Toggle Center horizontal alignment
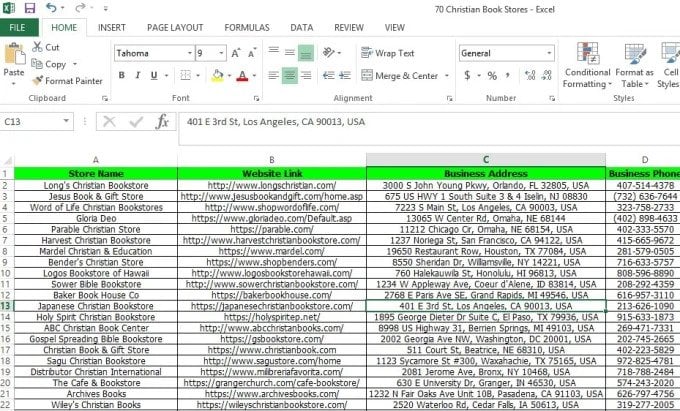The height and width of the screenshot is (411, 680). click(x=290, y=76)
